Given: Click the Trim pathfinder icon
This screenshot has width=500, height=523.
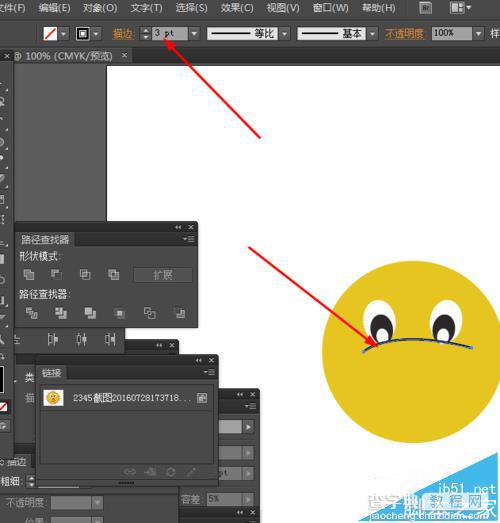Looking at the screenshot, I should pos(61,313).
